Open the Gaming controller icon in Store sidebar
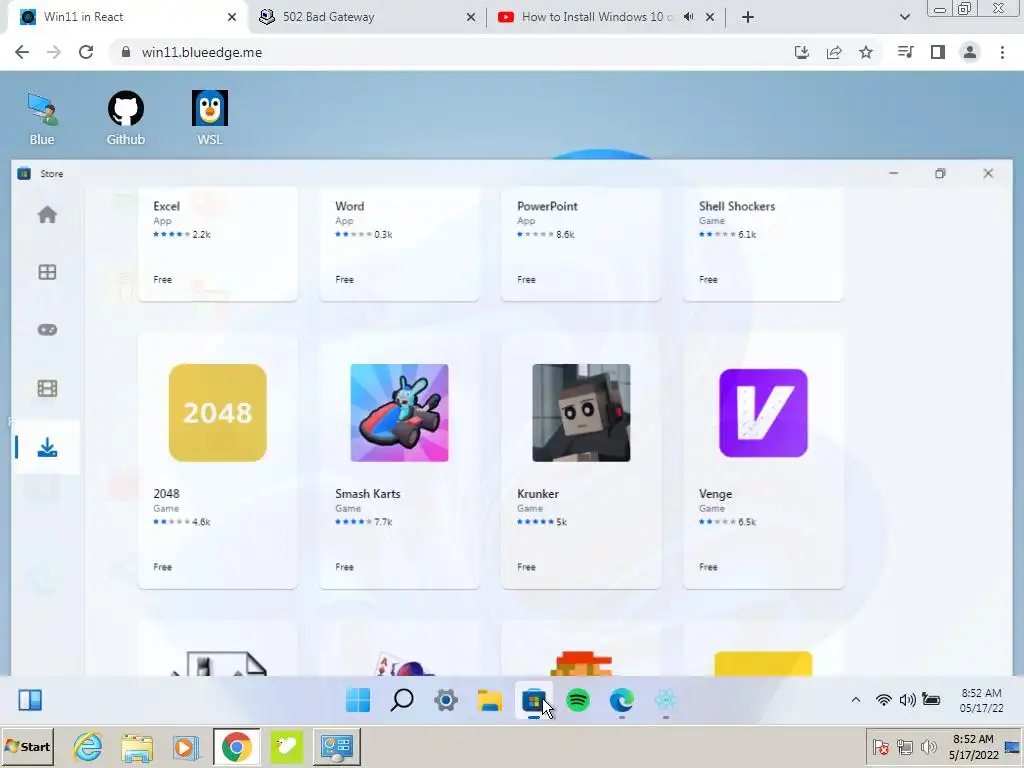The image size is (1024, 768). 47,330
